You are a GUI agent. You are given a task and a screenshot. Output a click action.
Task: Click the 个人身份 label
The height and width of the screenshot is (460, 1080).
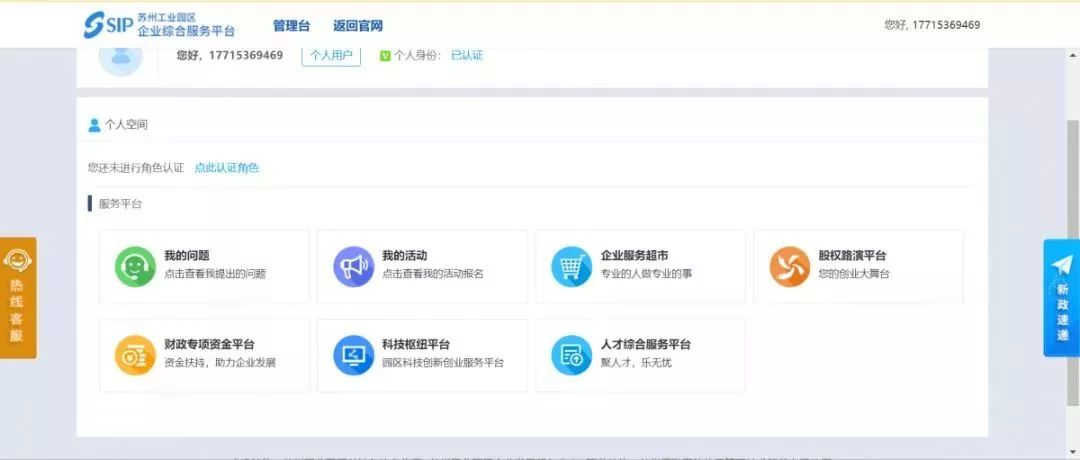(415, 56)
